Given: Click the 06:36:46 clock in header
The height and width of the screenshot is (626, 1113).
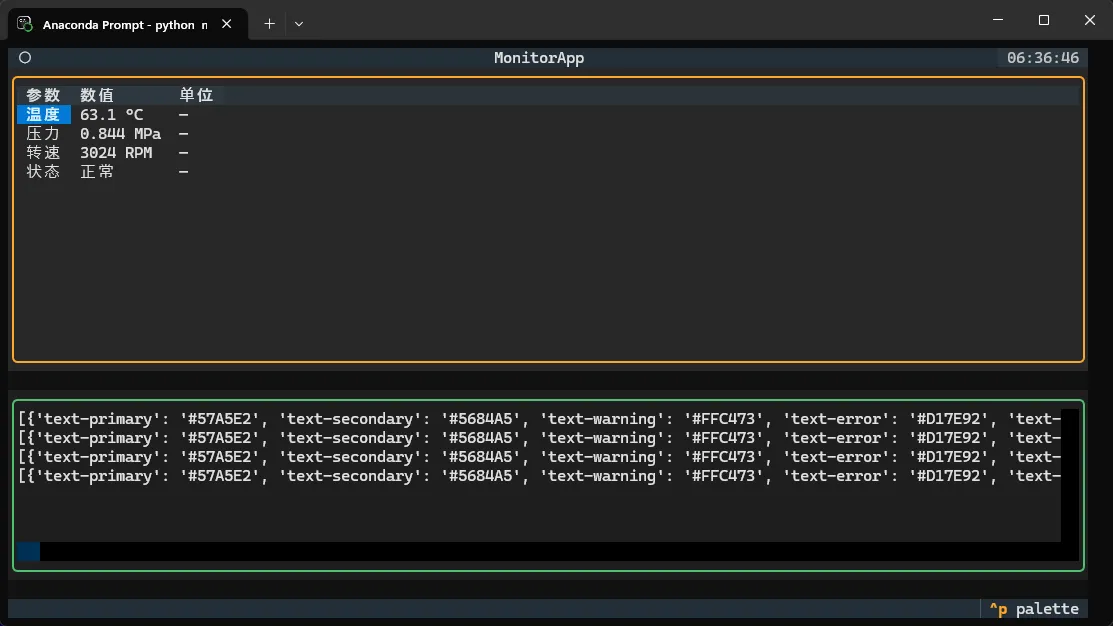Looking at the screenshot, I should (x=1043, y=58).
